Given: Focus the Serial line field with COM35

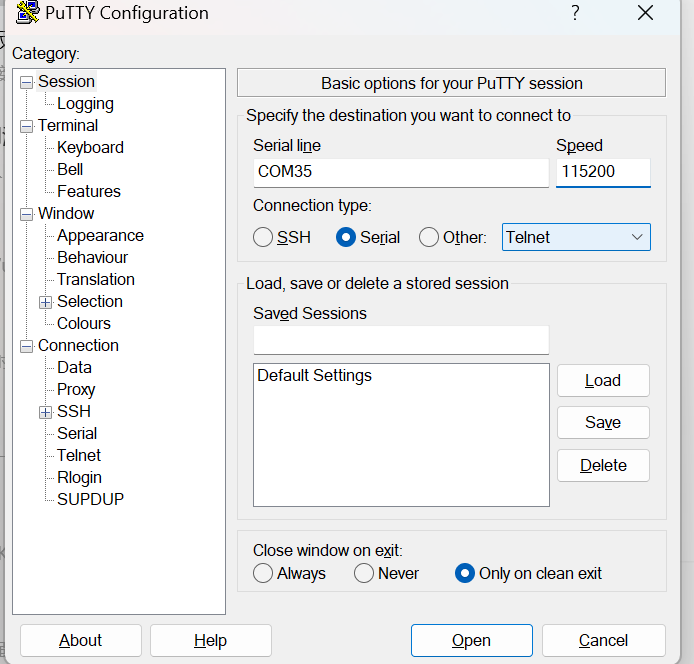Looking at the screenshot, I should click(x=401, y=172).
